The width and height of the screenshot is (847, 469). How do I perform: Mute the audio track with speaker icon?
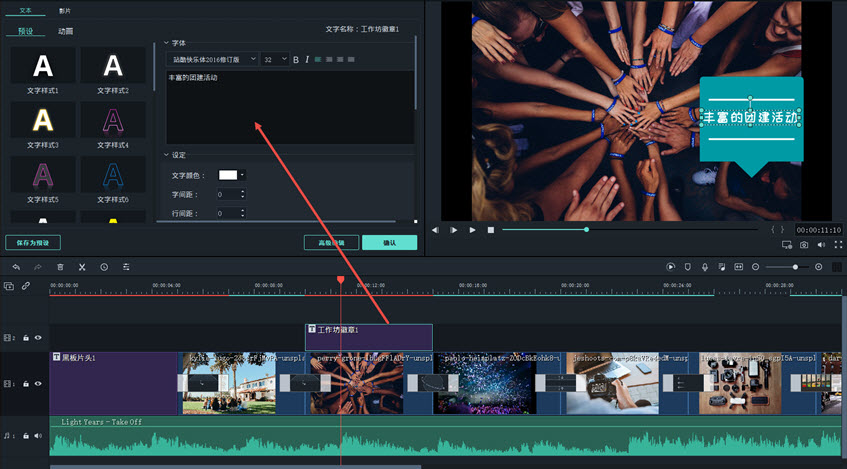(38, 435)
